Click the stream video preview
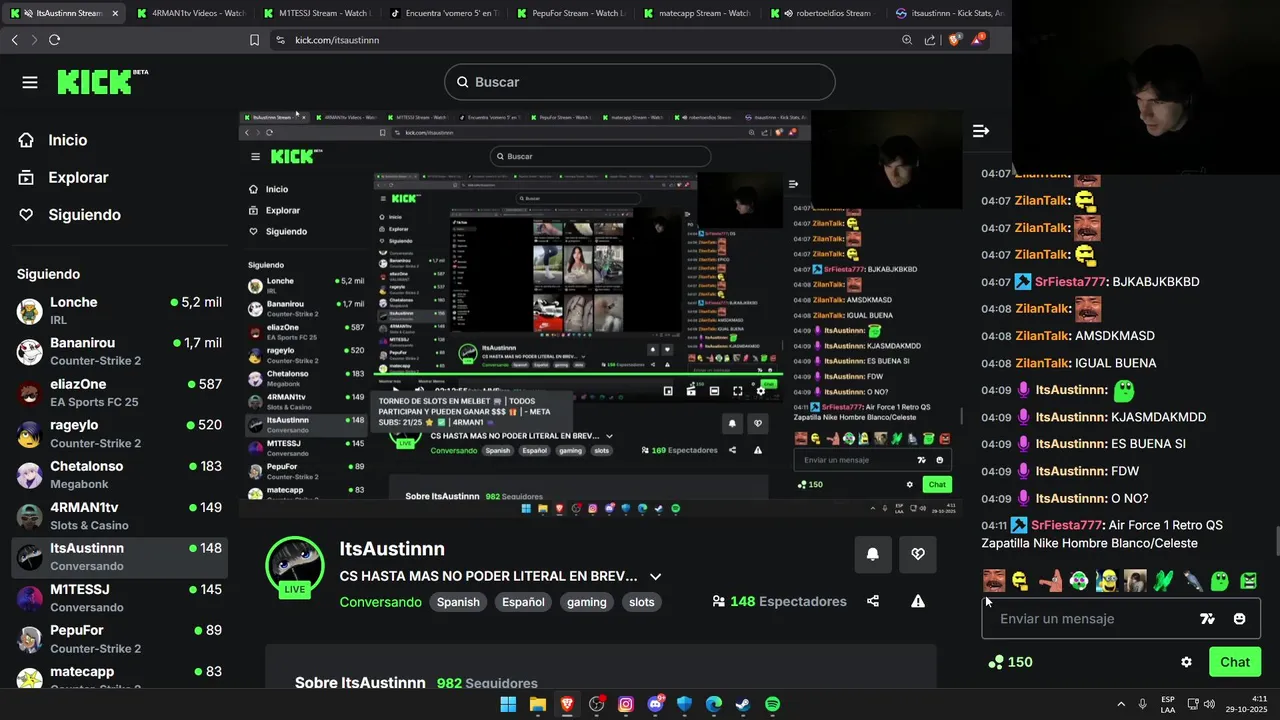This screenshot has width=1280, height=720. (x=600, y=315)
